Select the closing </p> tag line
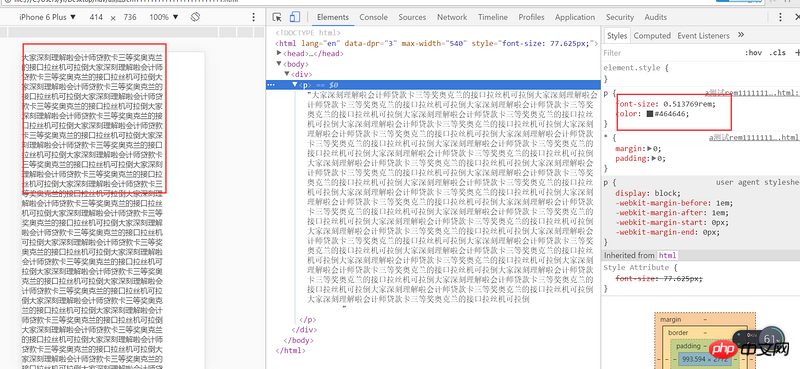 coord(308,319)
